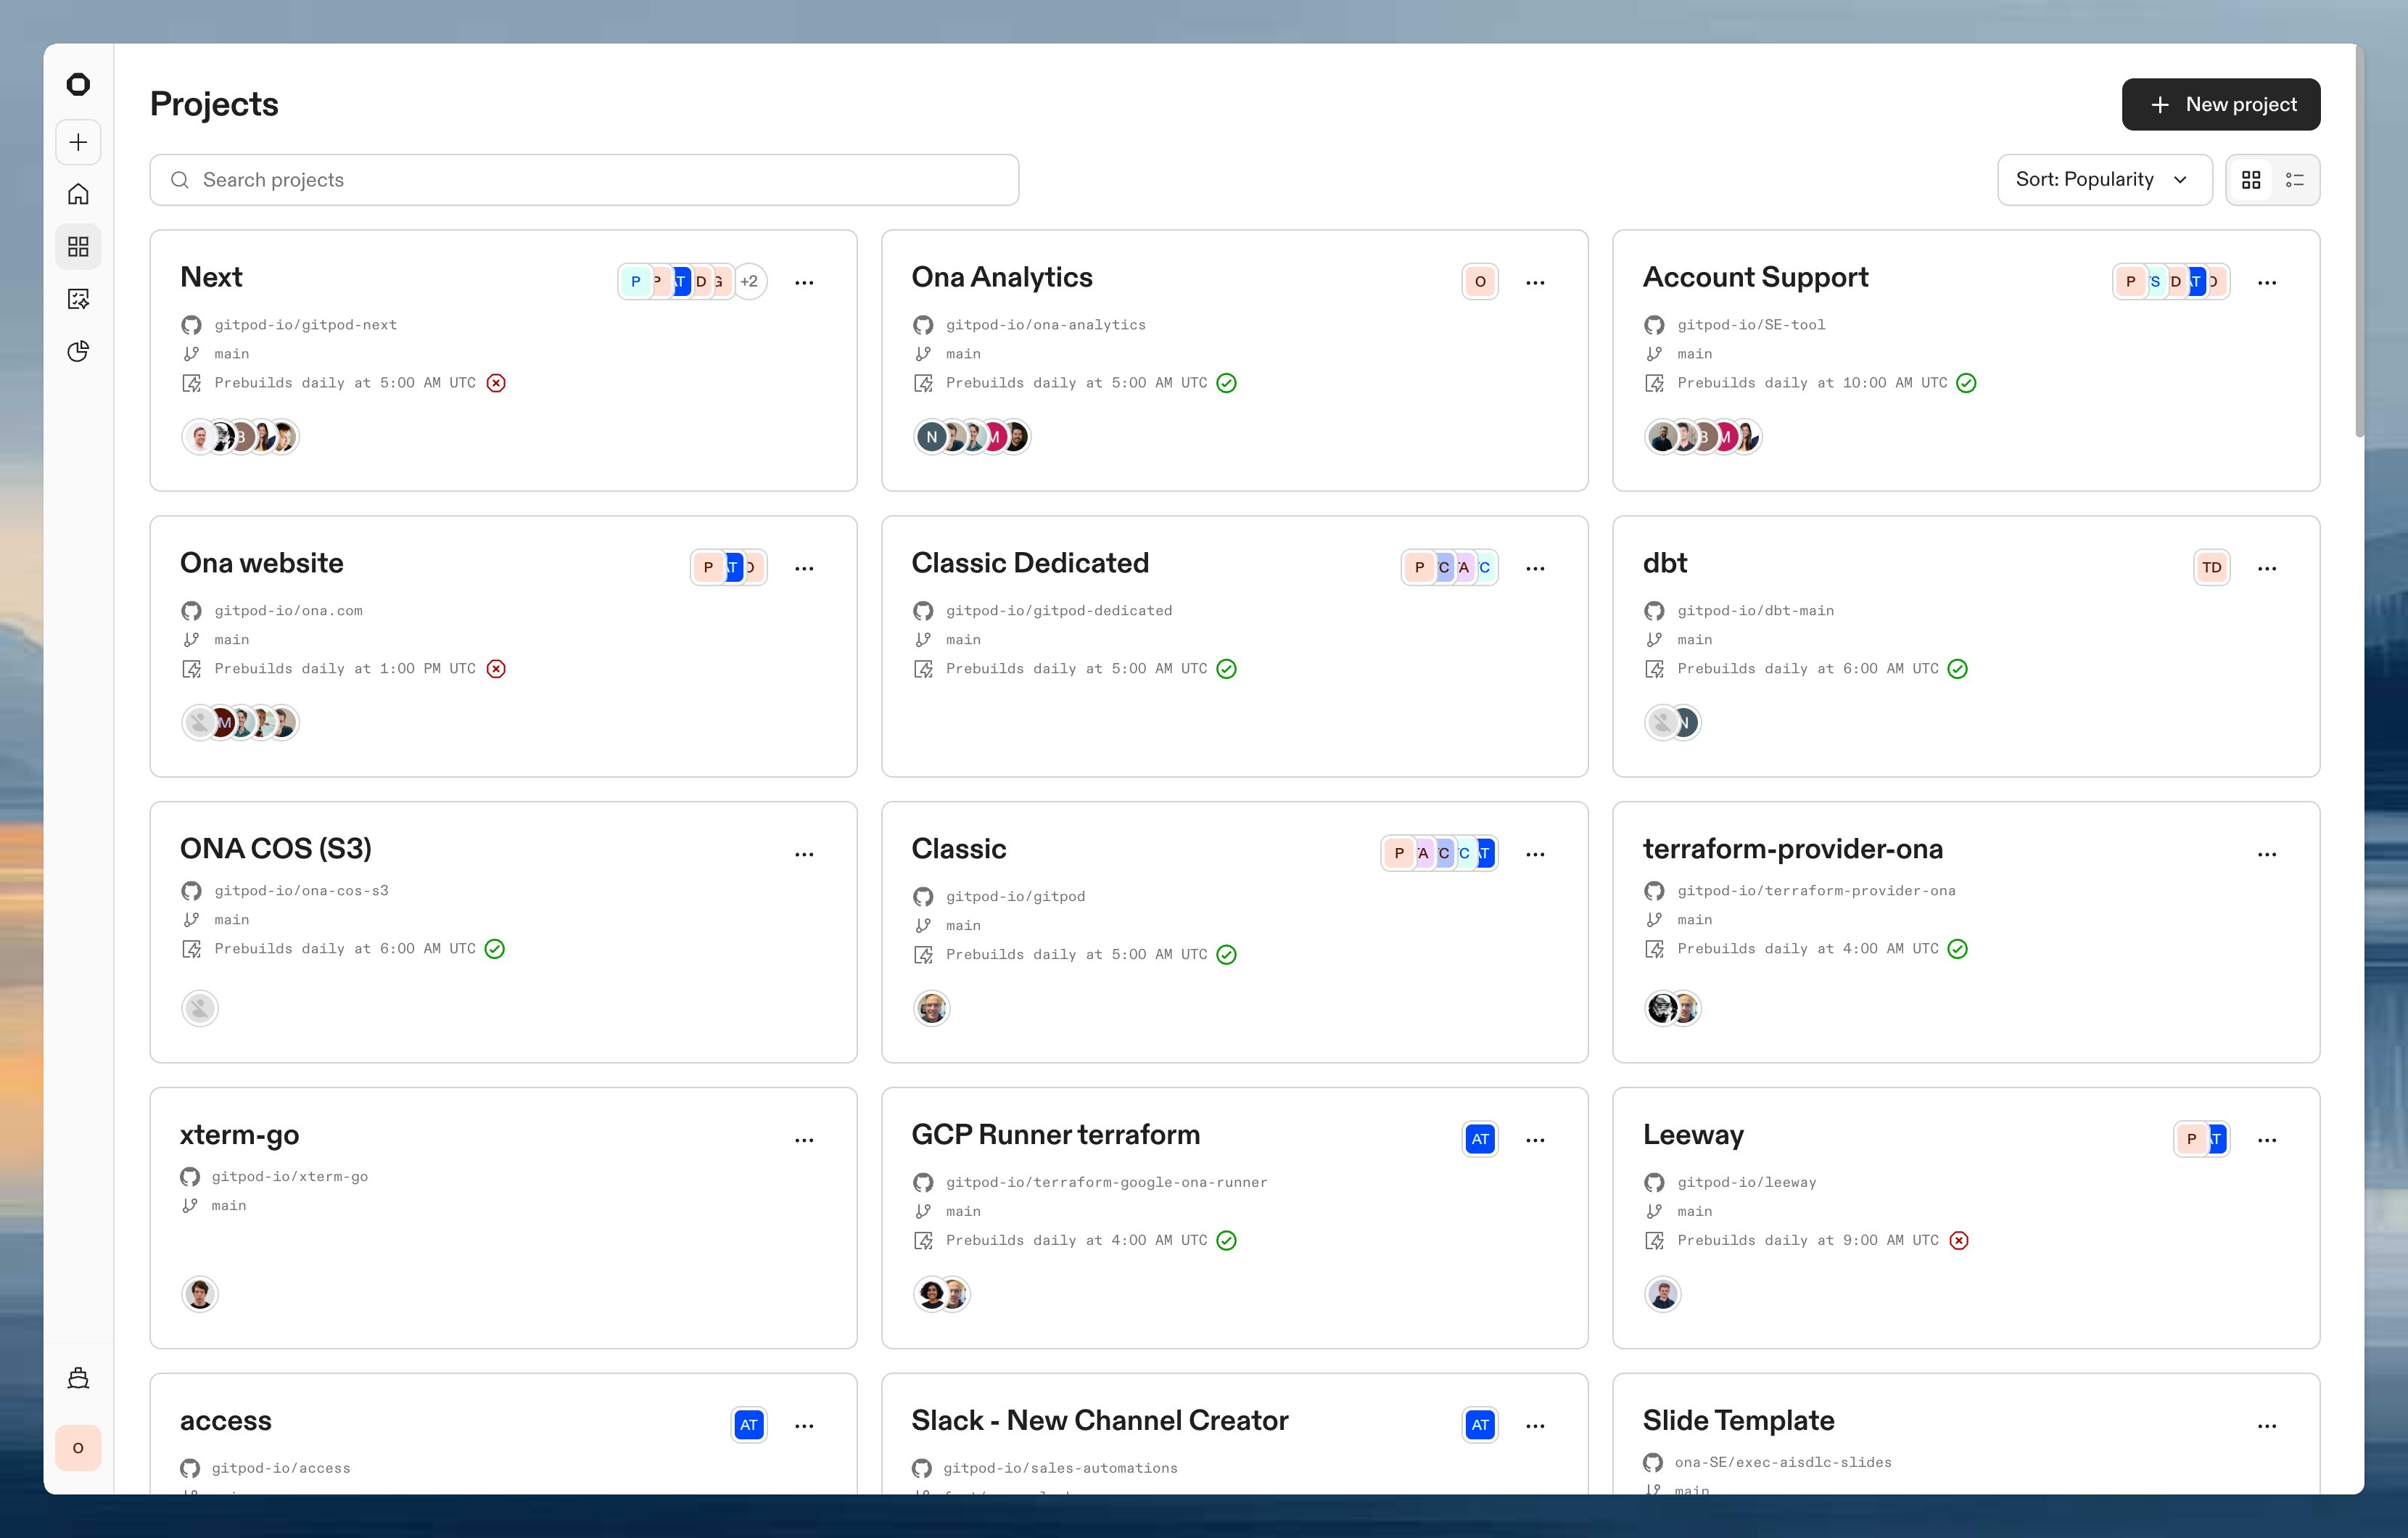Click gitpod-io/terraform-google-ona-runner repository text
Screen dimensions: 2408x1538
point(1106,1182)
